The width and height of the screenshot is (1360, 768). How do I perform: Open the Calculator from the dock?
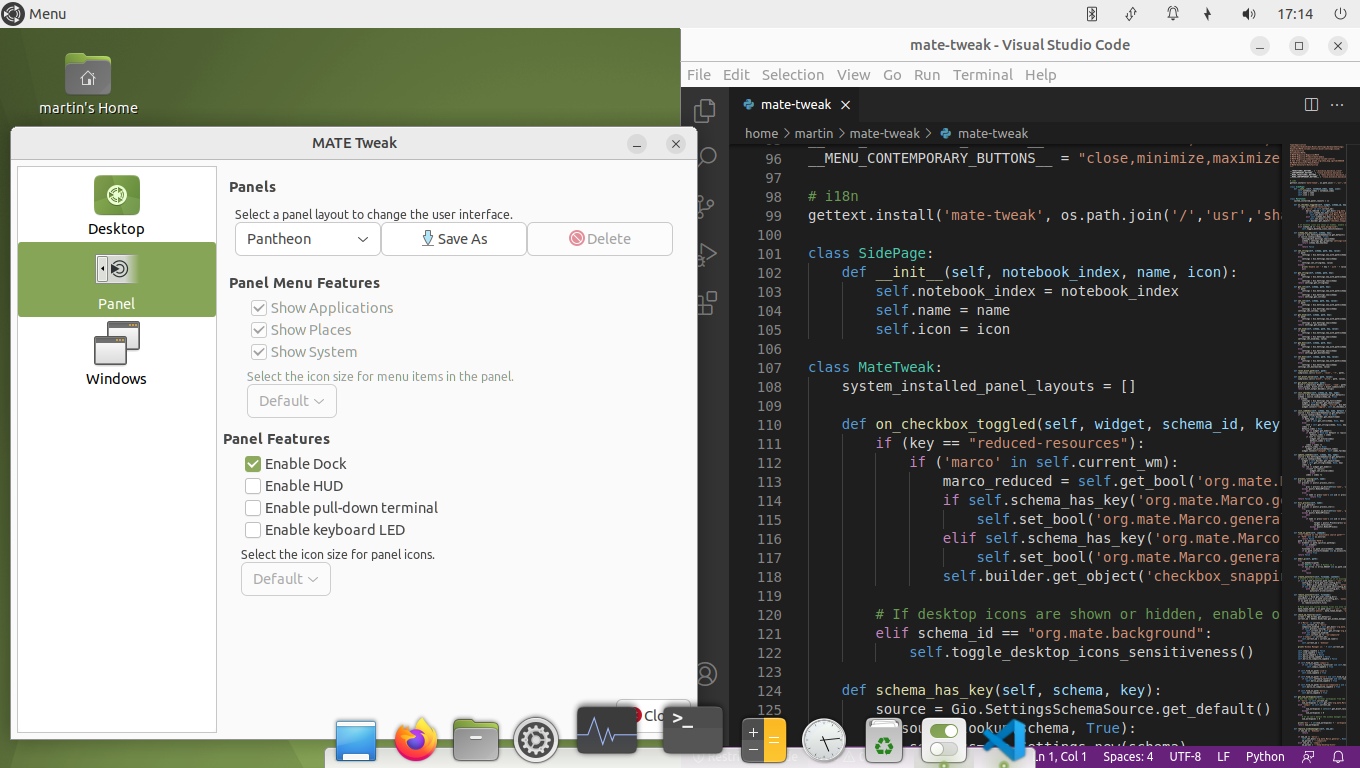[764, 741]
